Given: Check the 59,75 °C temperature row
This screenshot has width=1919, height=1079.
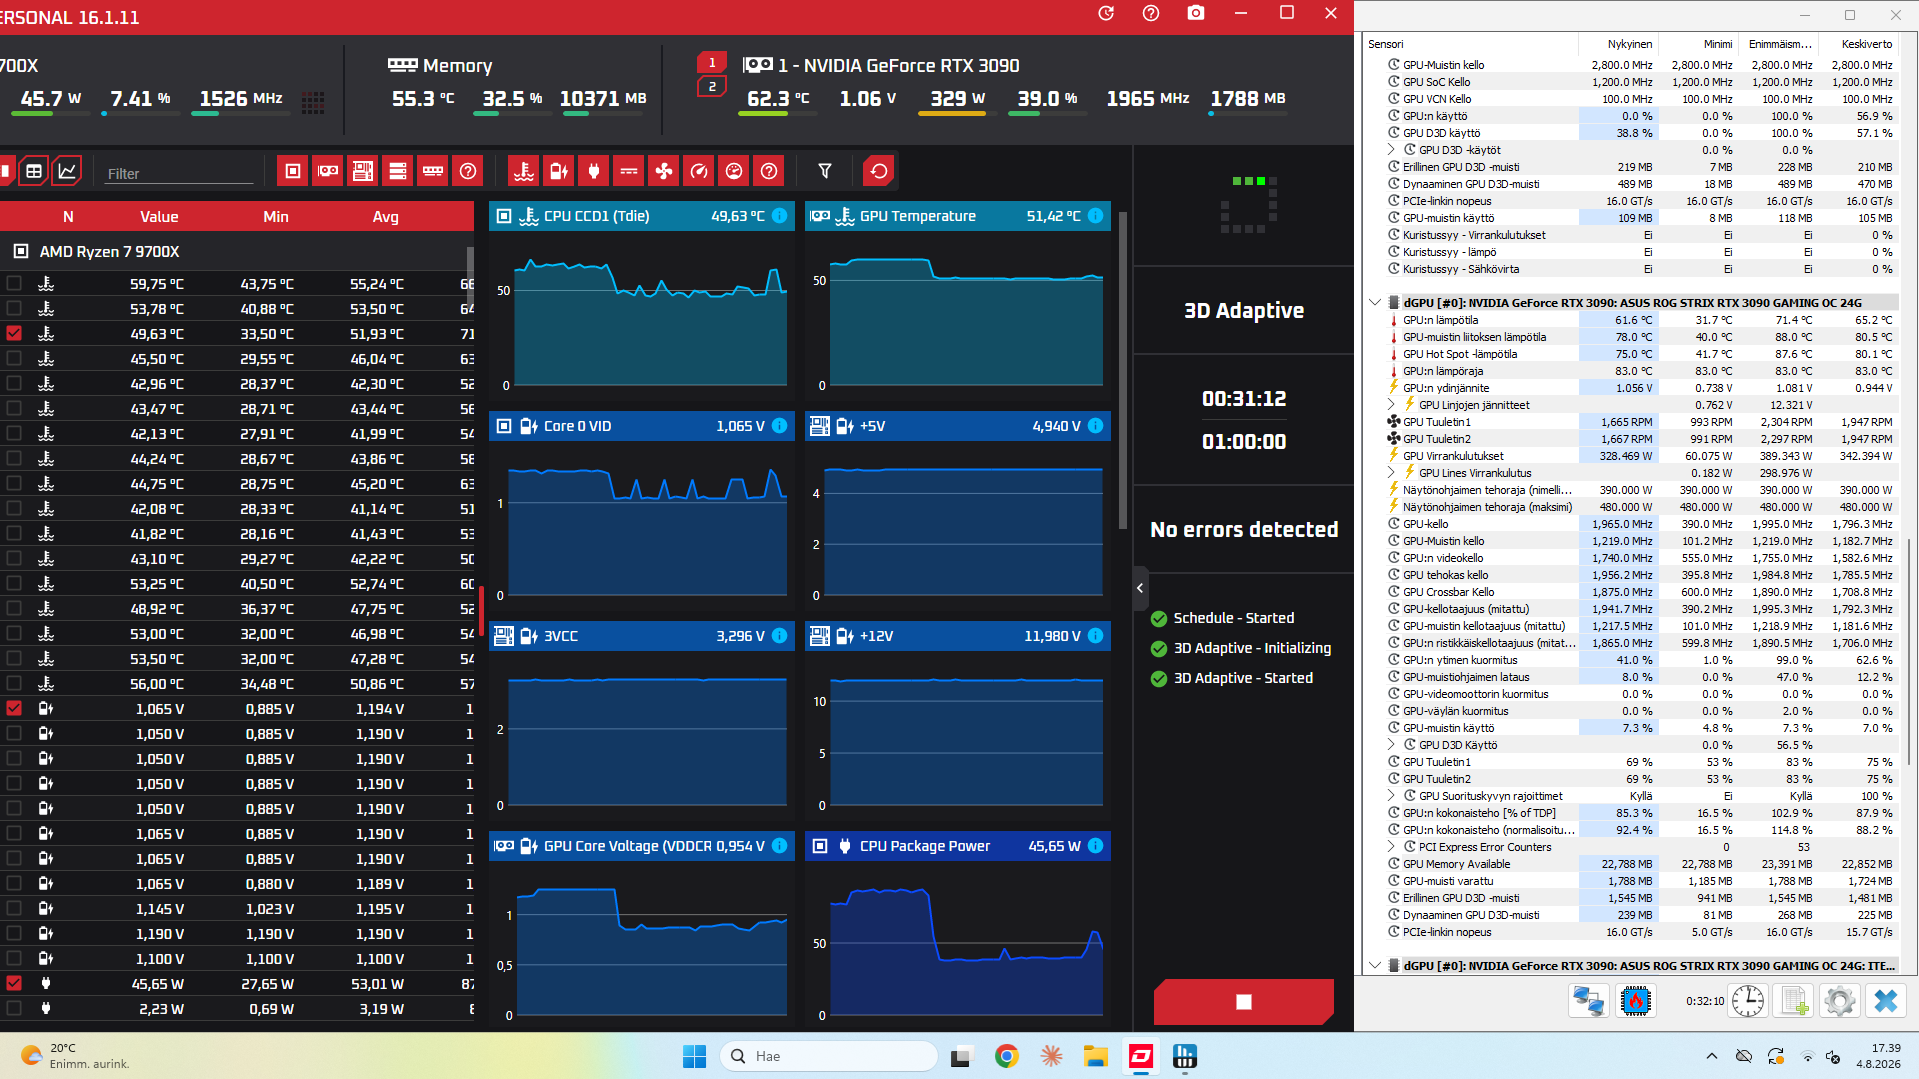Looking at the screenshot, I should (x=14, y=284).
